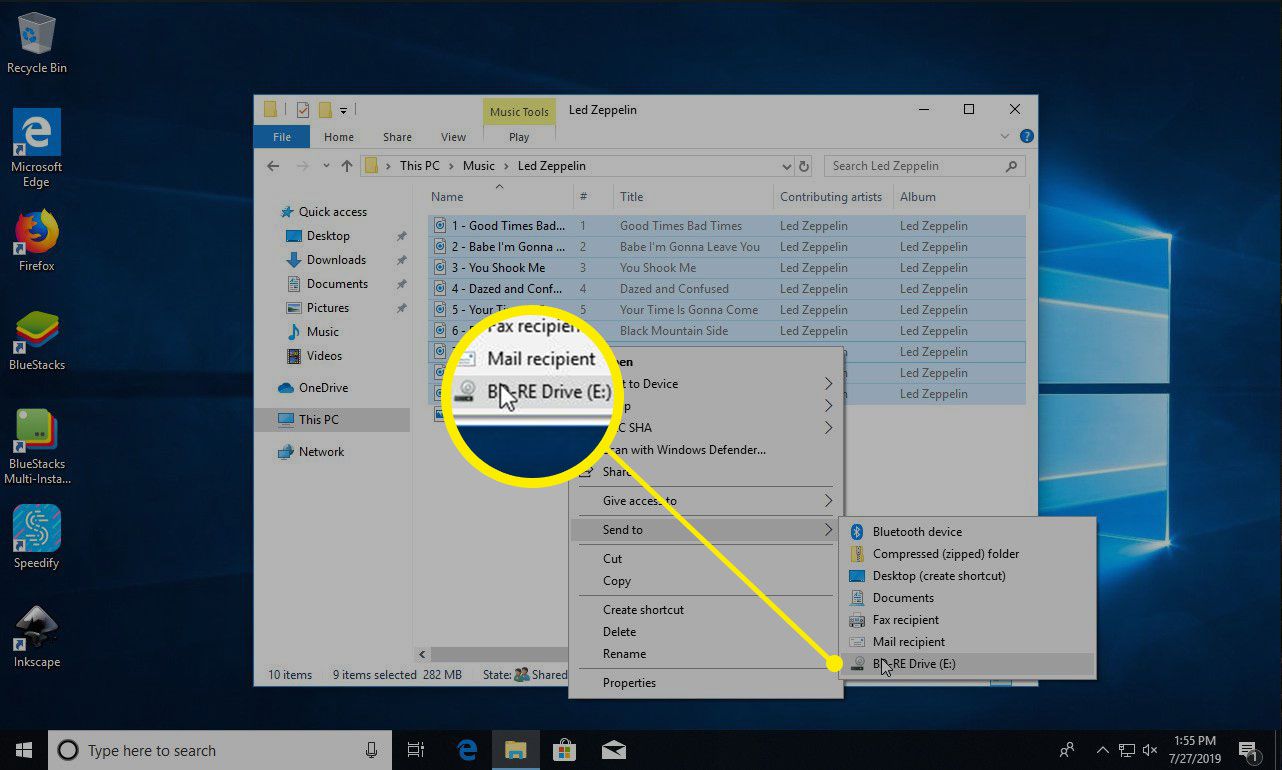Viewport: 1282px width, 770px height.
Task: Select Create shortcut in context menu
Action: [705, 610]
